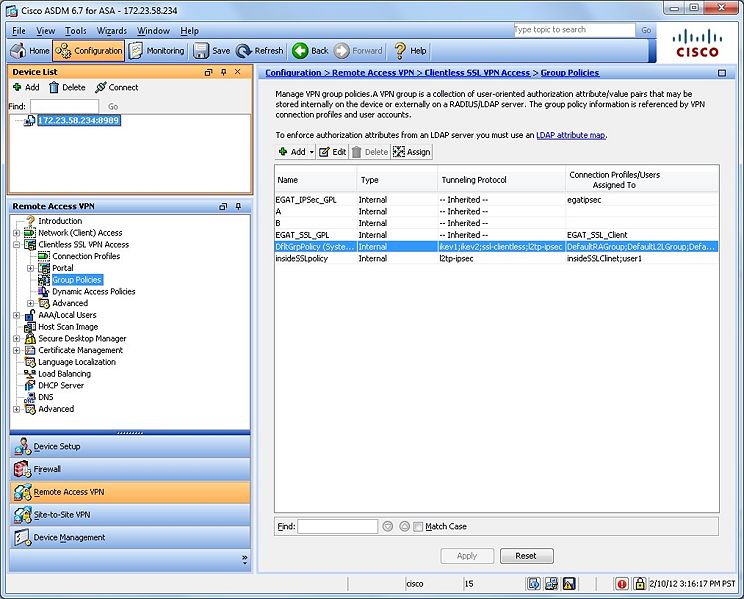Expand Network (Client) Access node
Image resolution: width=744 pixels, height=599 pixels.
coord(17,233)
